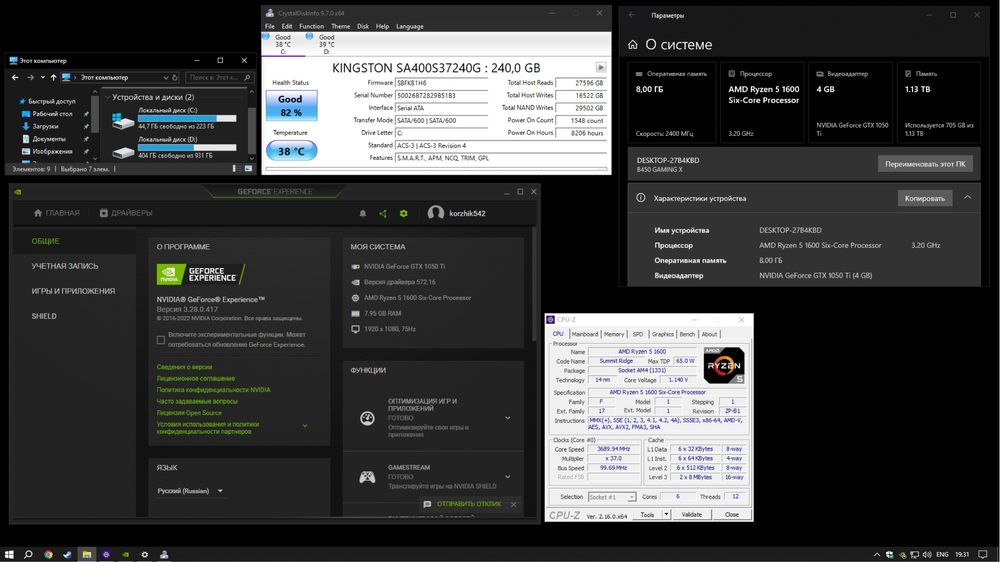The image size is (1000, 562).
Task: Open the Graphics tab in CPU-Z
Action: click(x=662, y=334)
